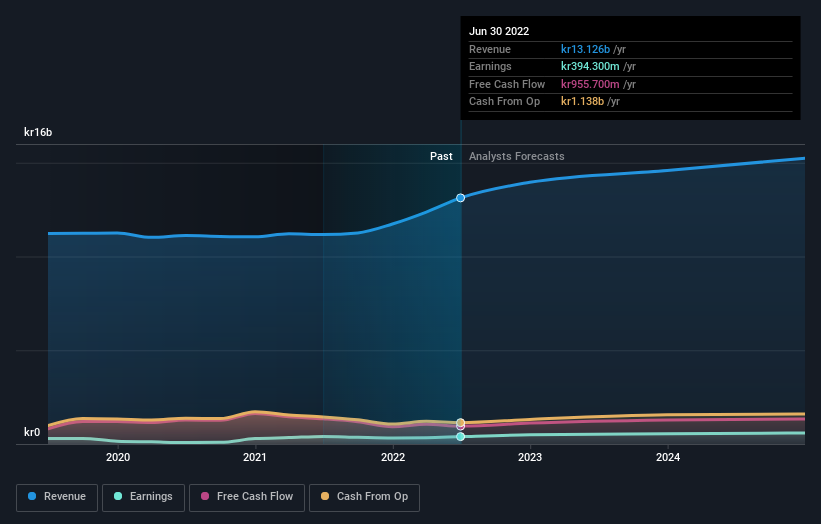Select the teal Earnings data point marker
This screenshot has width=821, height=524.
tap(460, 437)
